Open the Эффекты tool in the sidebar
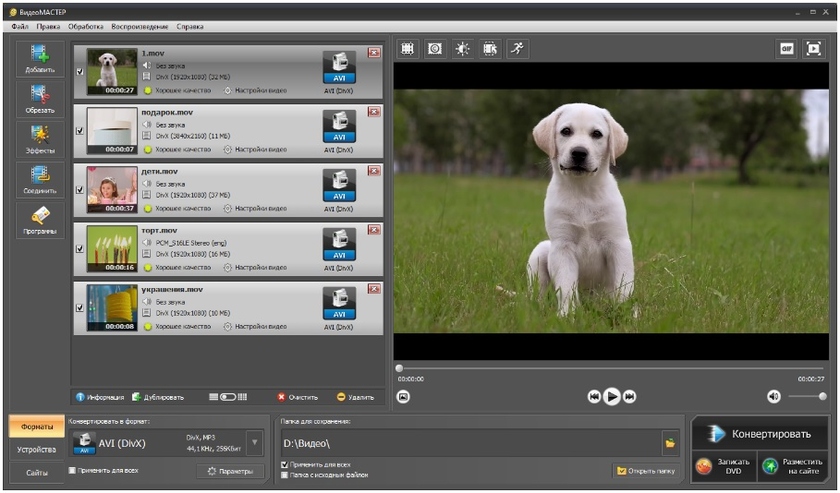The width and height of the screenshot is (840, 493). [40, 137]
